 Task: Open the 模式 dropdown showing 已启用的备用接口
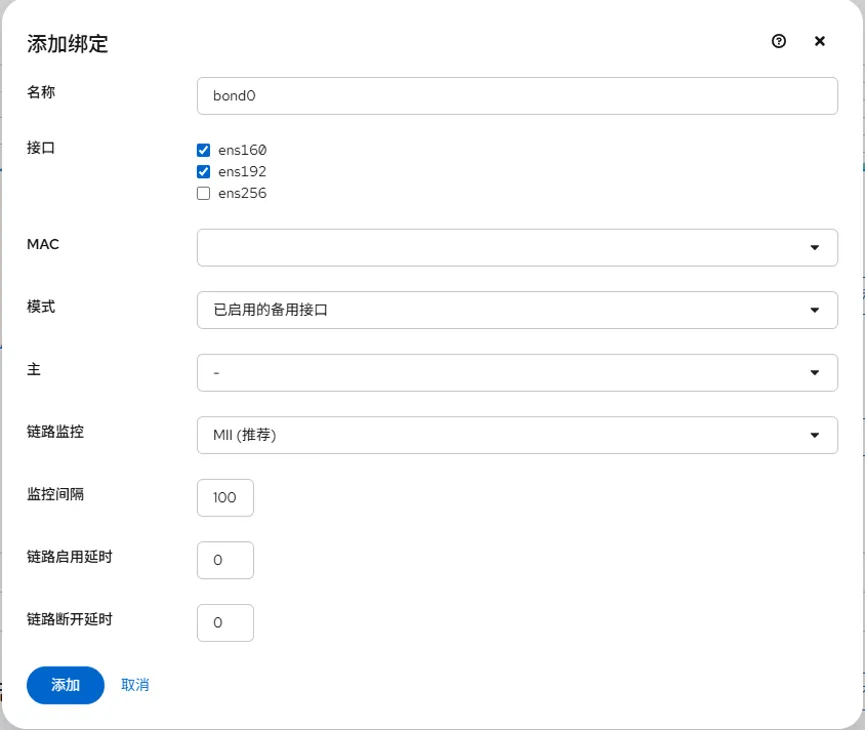[517, 310]
